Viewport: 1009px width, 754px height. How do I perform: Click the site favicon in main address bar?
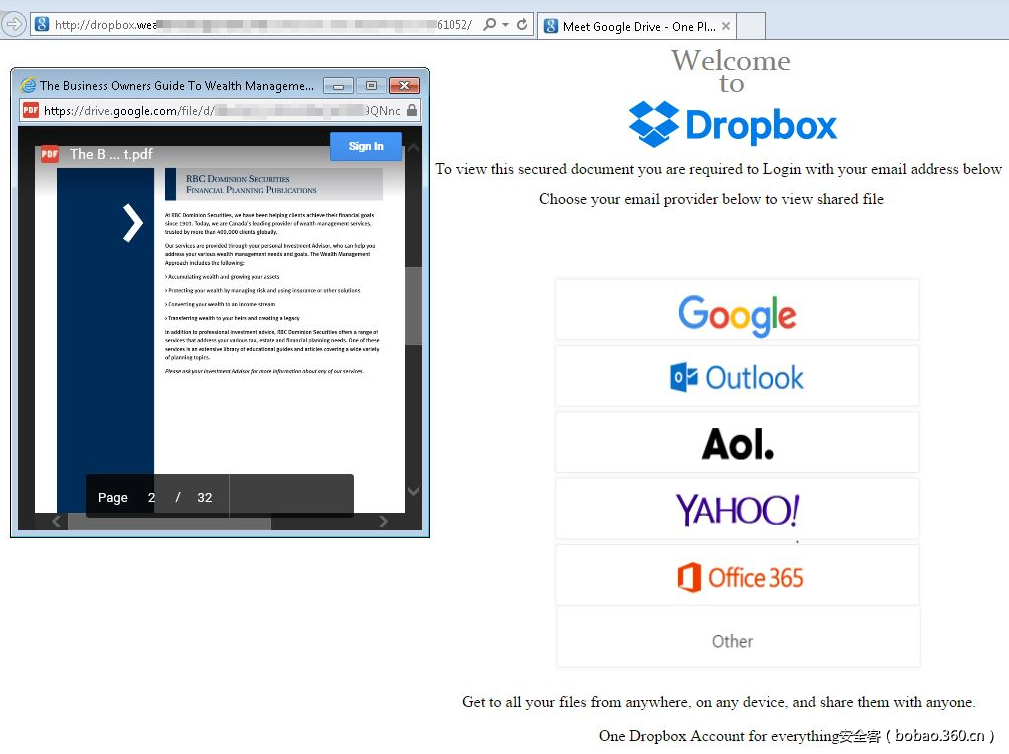click(x=42, y=24)
